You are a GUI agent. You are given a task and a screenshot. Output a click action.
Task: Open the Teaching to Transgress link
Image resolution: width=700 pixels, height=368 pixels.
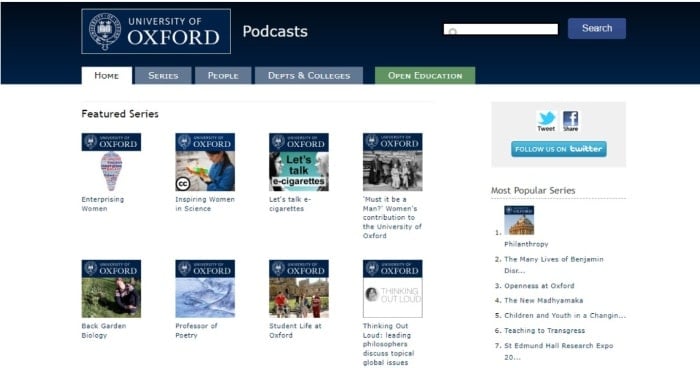544,330
